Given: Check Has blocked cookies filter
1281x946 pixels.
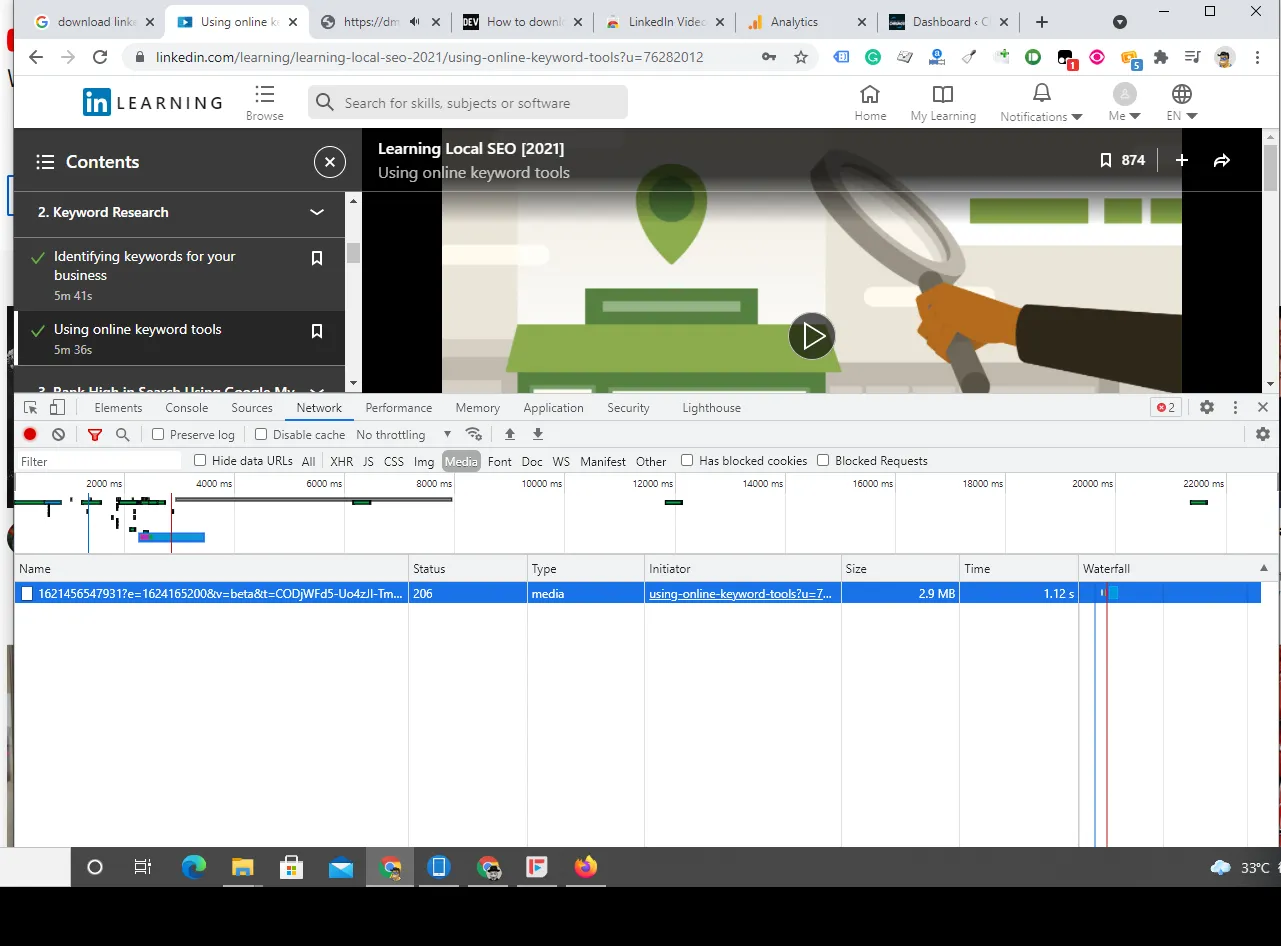Looking at the screenshot, I should tap(687, 460).
